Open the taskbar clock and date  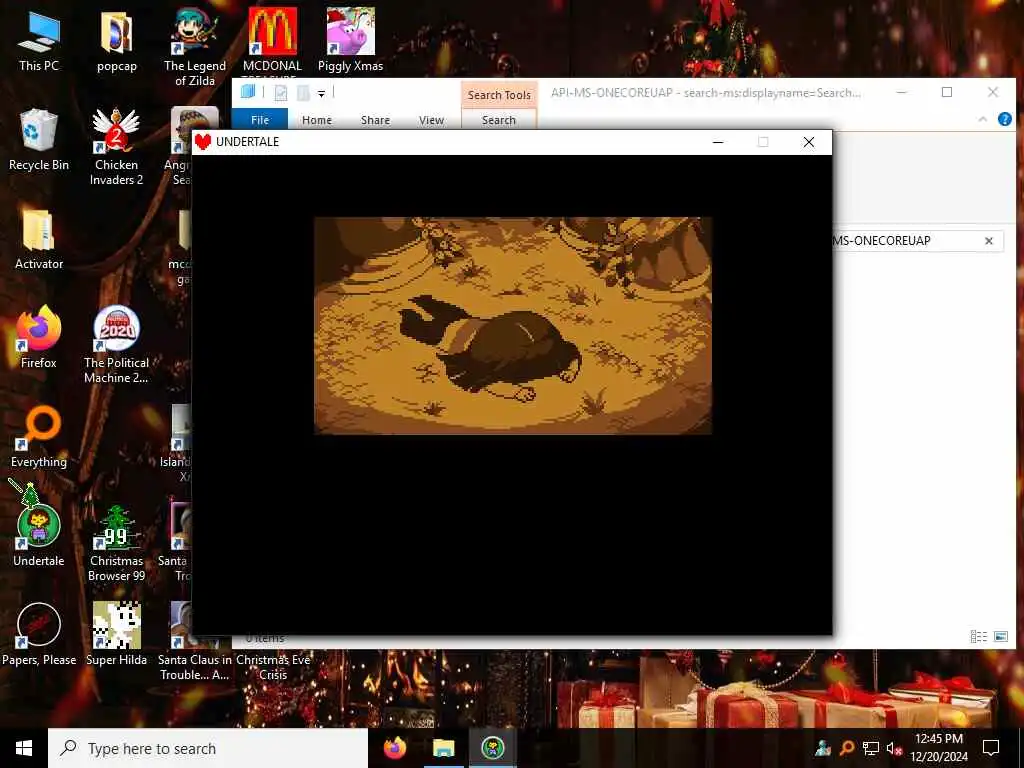click(938, 748)
